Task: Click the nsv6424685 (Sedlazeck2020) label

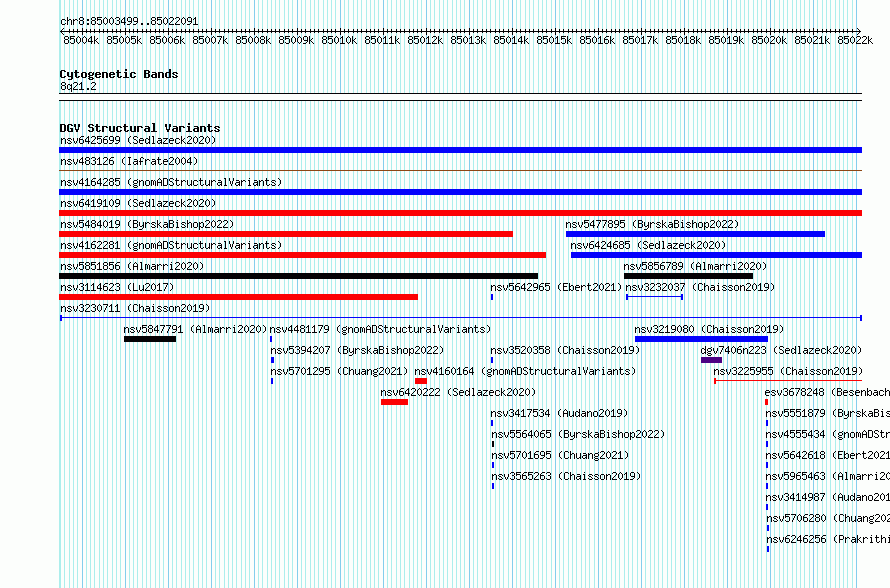Action: [x=648, y=245]
